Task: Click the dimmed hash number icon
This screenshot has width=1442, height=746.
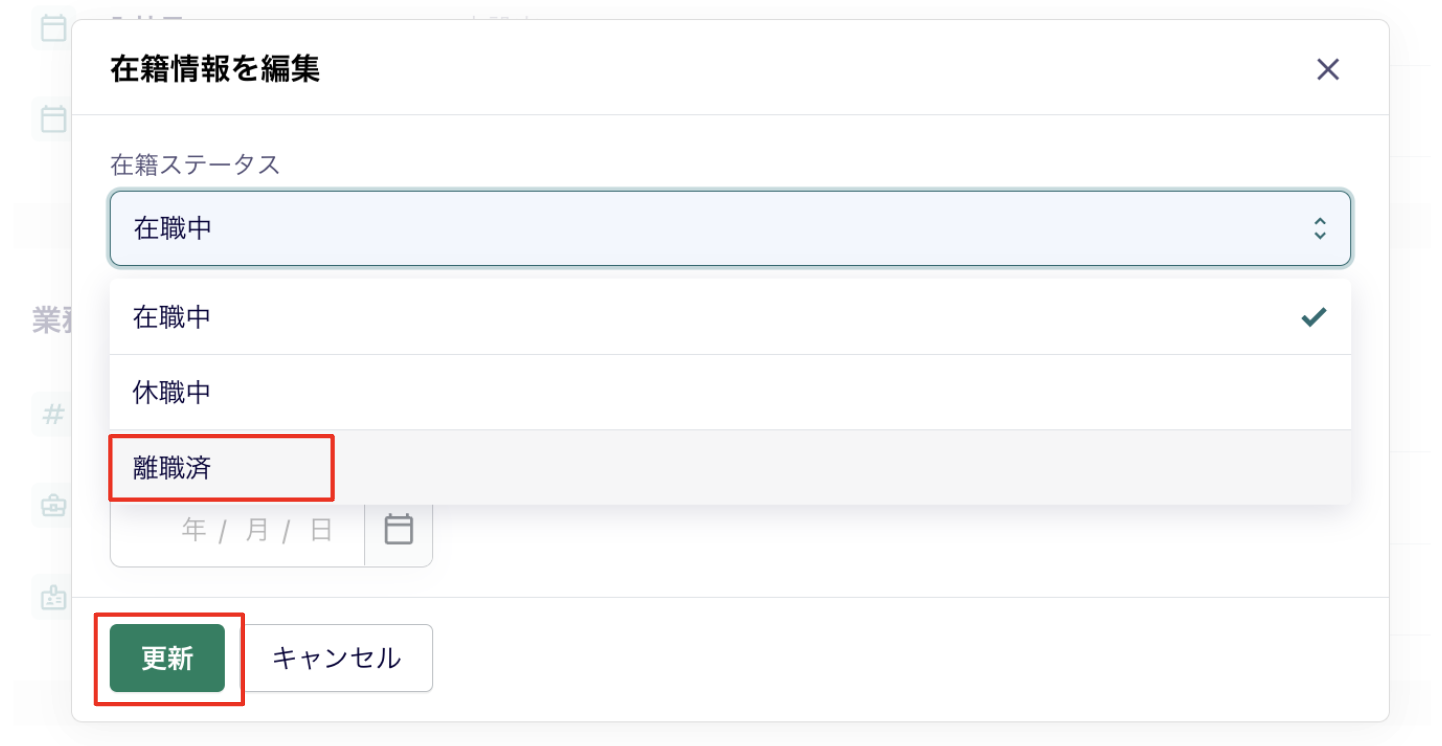Action: click(x=52, y=413)
